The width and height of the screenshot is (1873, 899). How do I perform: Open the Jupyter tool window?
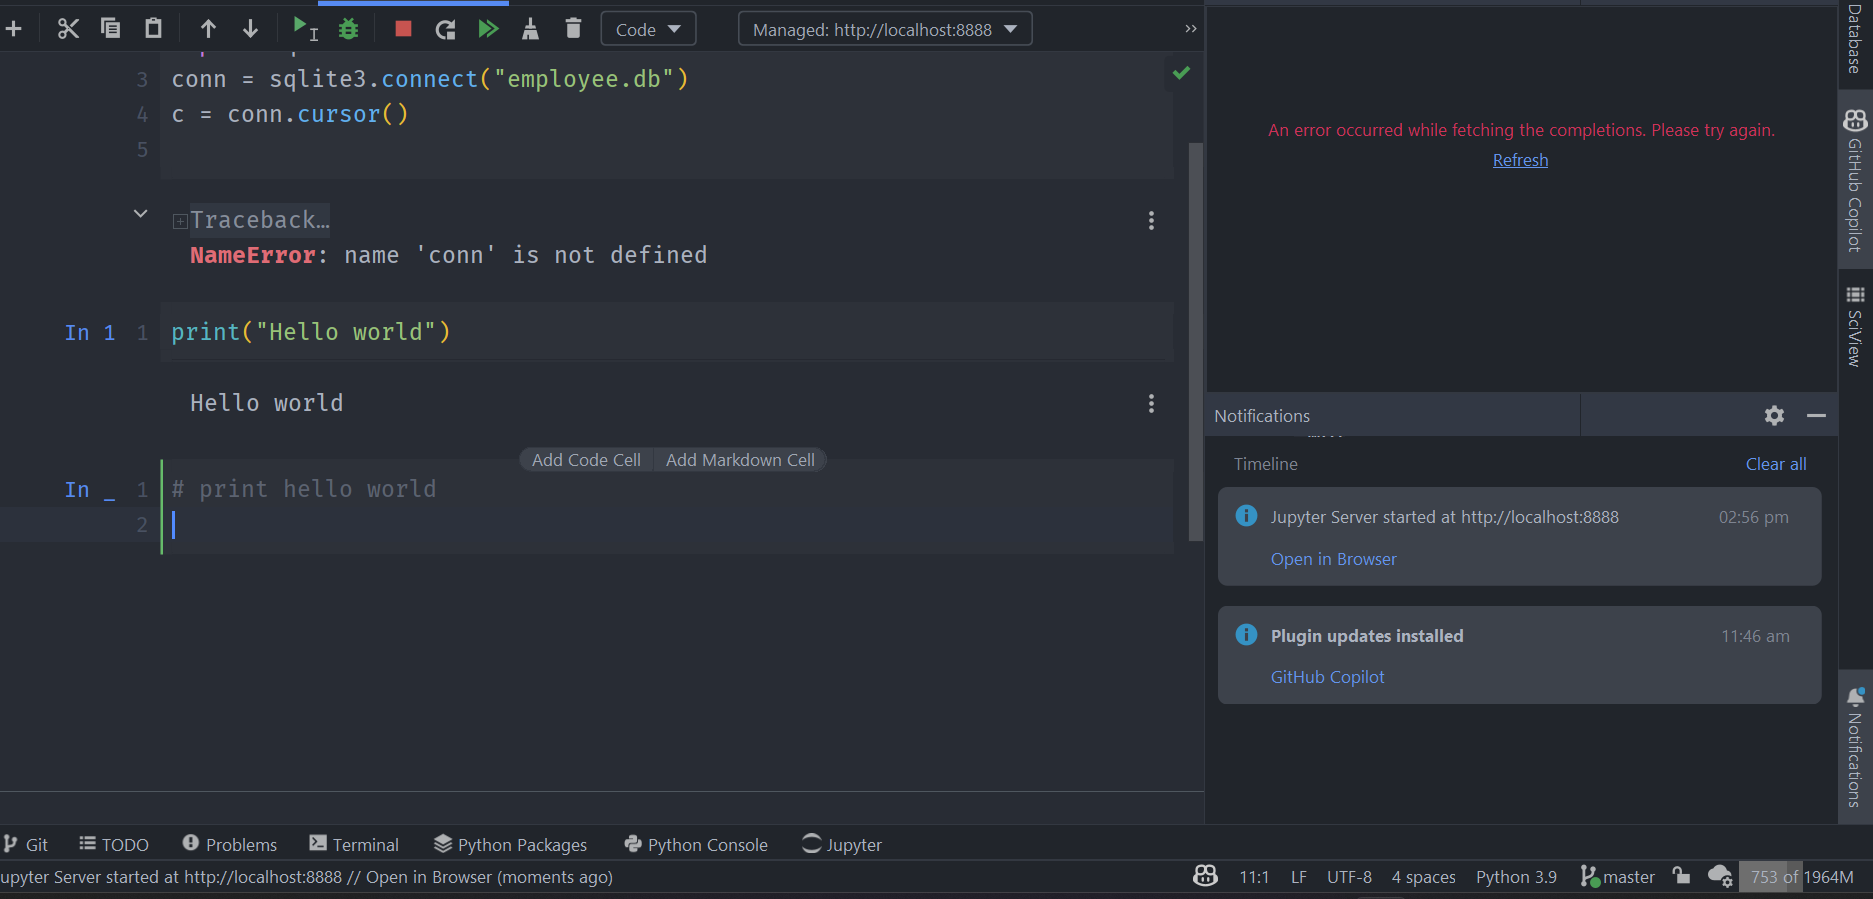(x=842, y=845)
